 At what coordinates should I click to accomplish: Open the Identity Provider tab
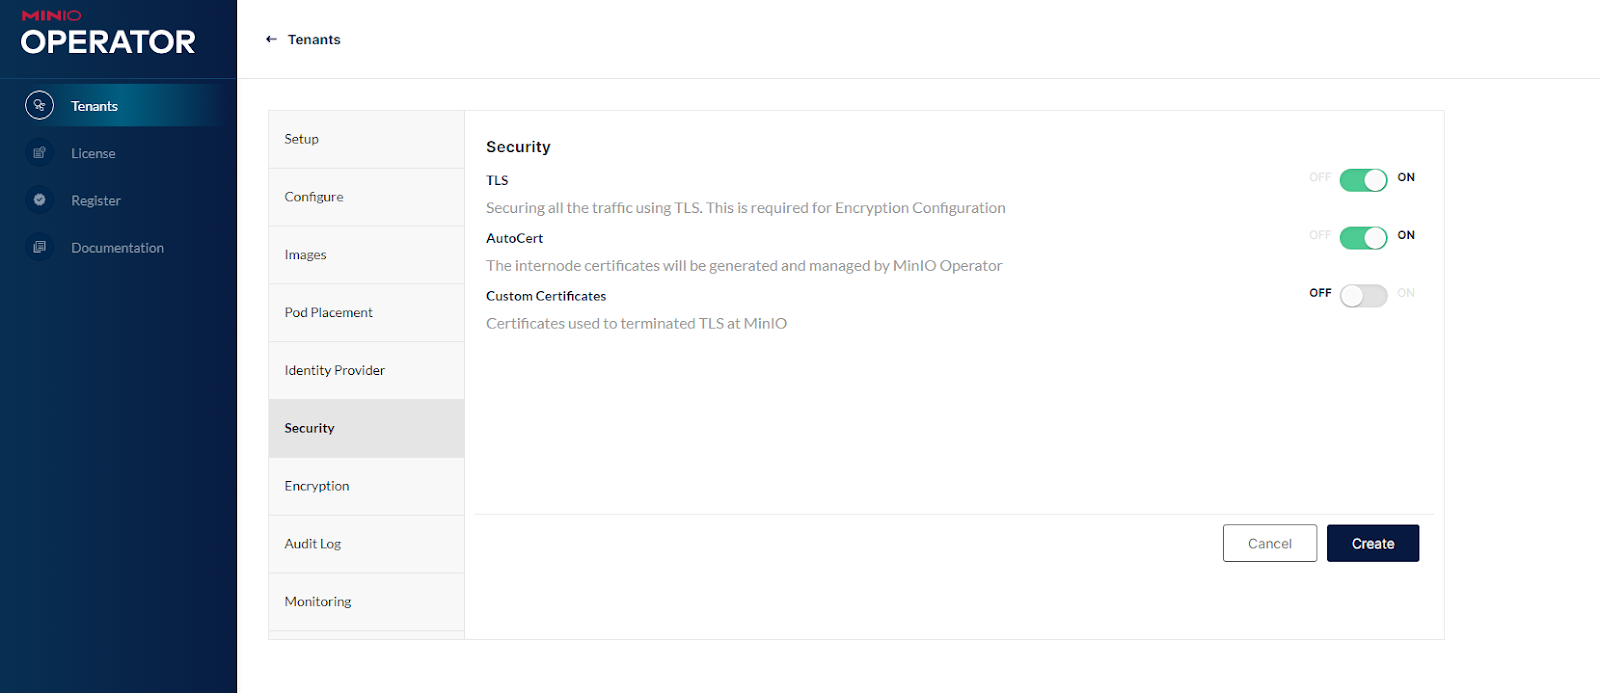[366, 370]
